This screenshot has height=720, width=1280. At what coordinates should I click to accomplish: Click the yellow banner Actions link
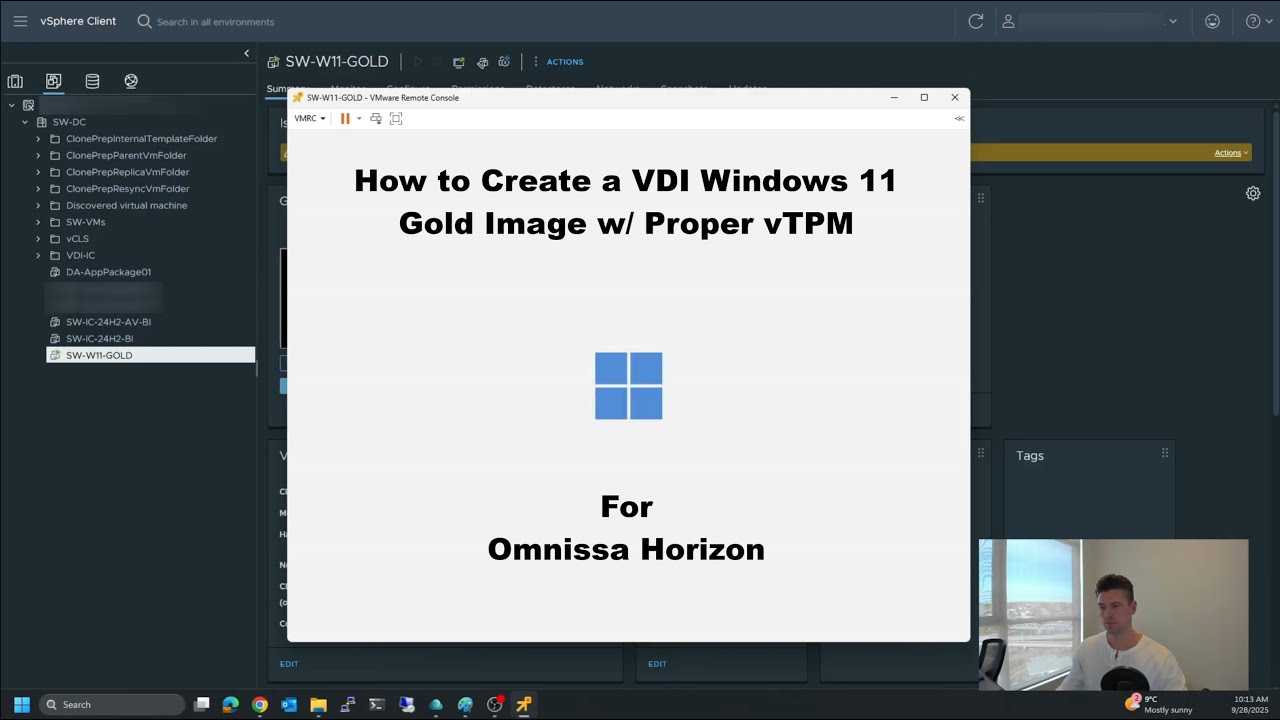1231,153
